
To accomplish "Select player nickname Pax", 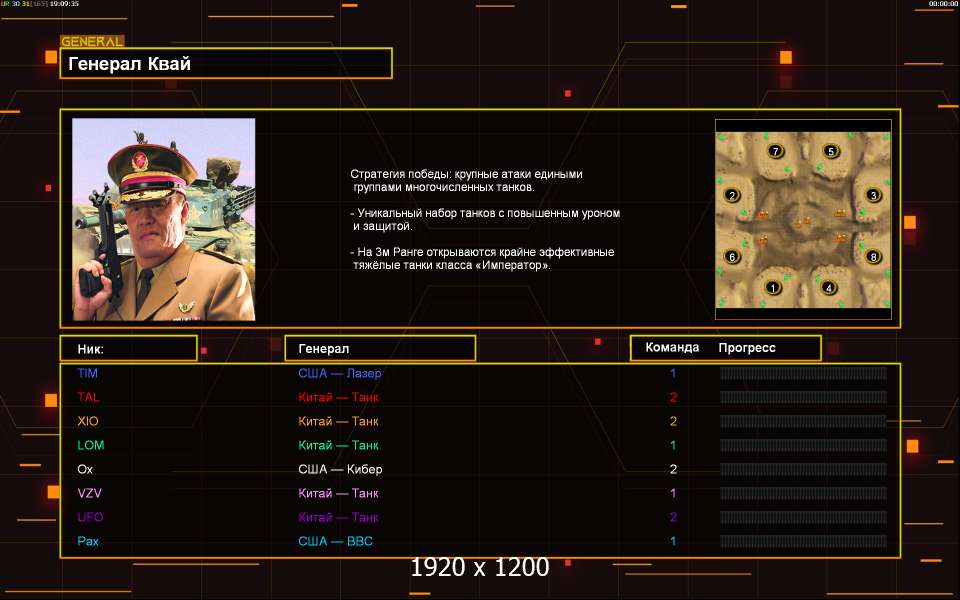I will pos(88,541).
